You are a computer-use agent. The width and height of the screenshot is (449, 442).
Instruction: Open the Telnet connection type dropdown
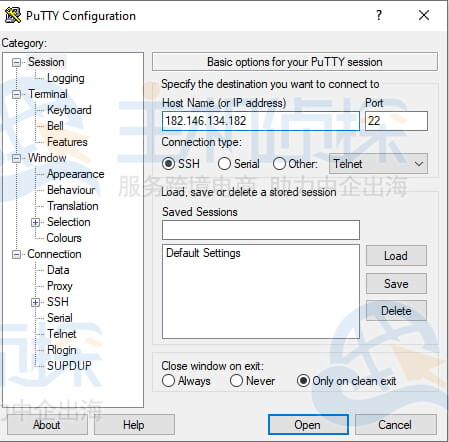378,164
